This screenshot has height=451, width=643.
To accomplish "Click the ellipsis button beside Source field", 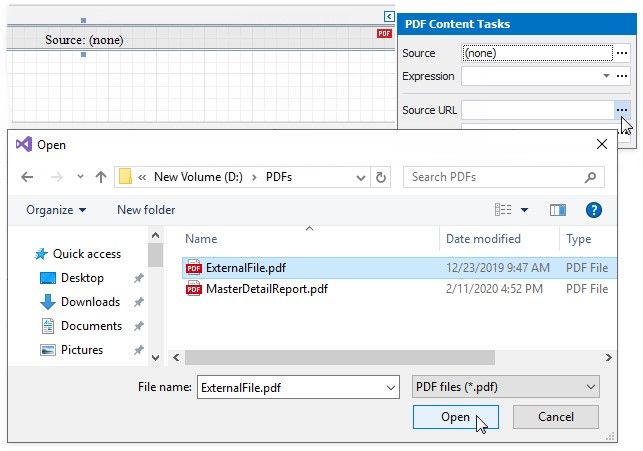I will click(x=622, y=53).
